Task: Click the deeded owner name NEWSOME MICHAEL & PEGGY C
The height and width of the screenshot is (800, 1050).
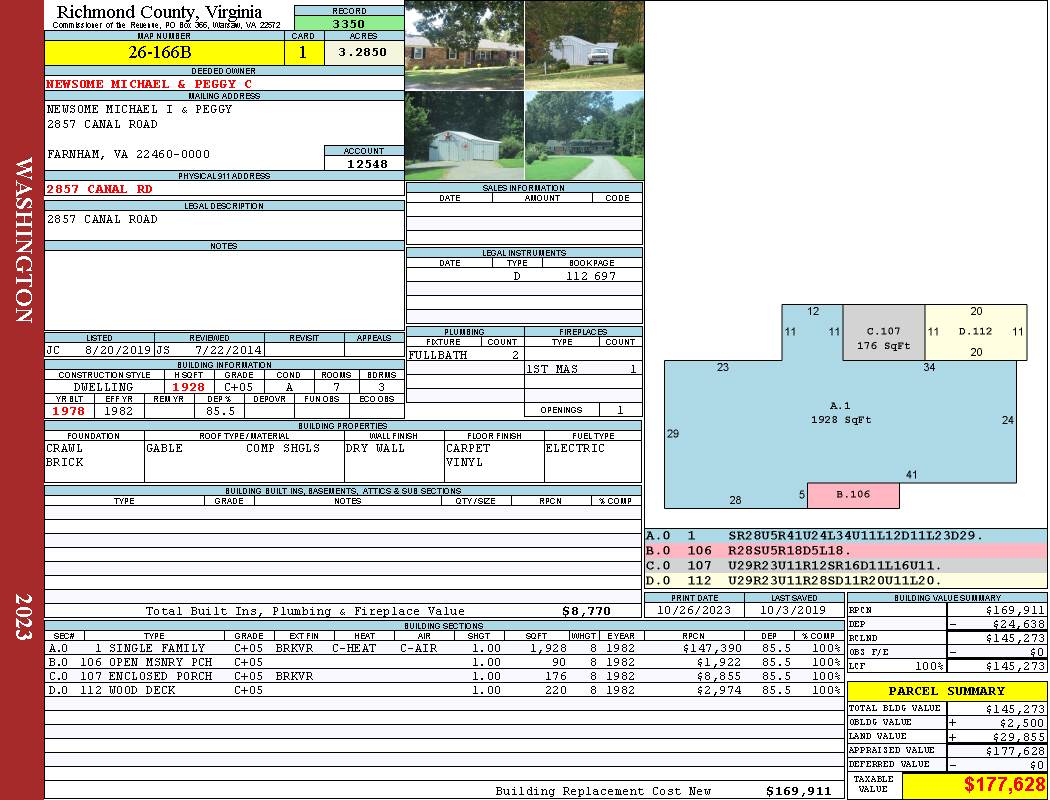Action: (149, 84)
